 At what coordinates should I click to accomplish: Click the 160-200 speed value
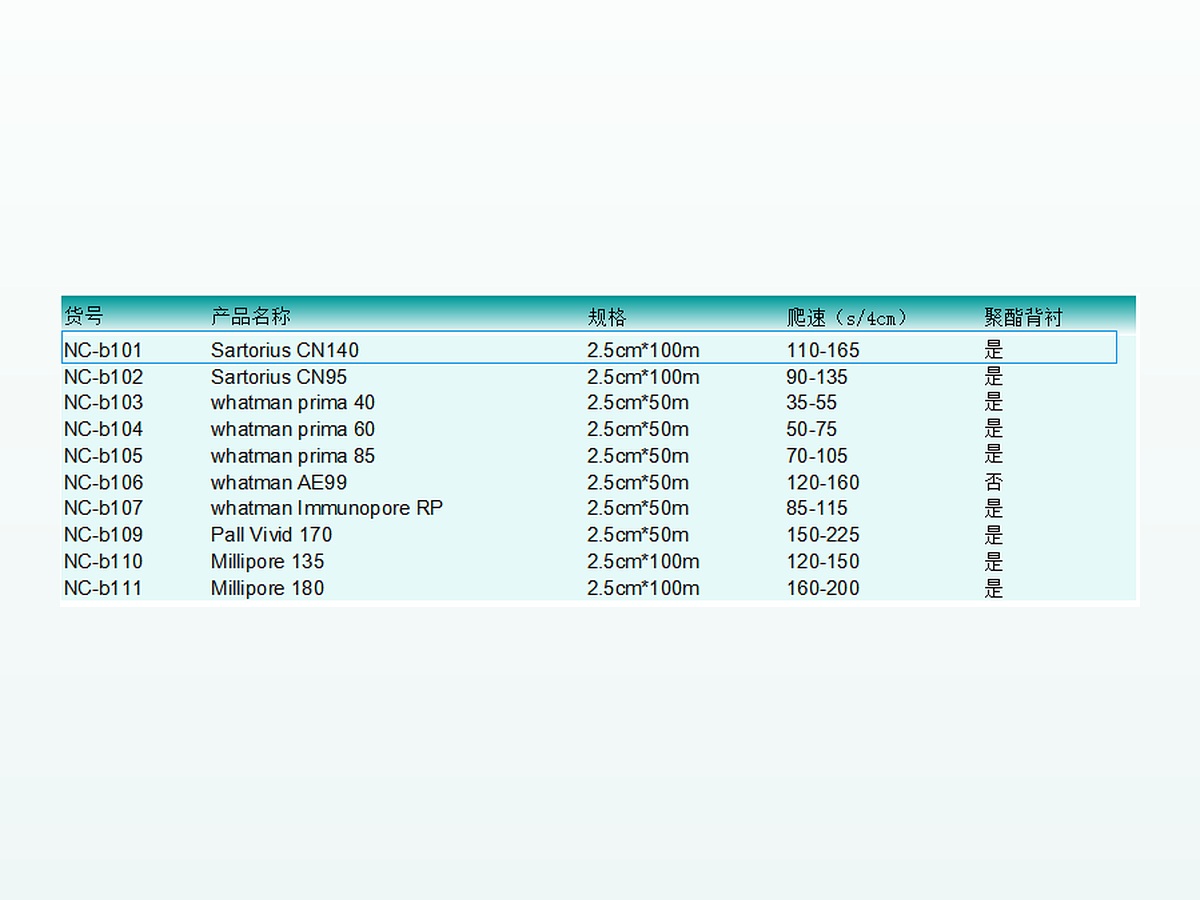[x=823, y=588]
